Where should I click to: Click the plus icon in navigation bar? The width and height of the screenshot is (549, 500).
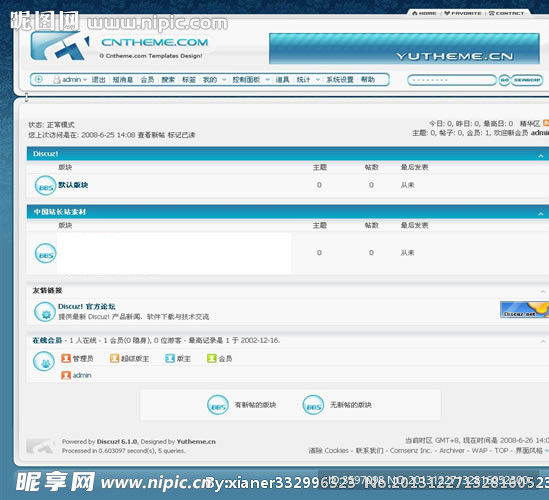pos(39,79)
